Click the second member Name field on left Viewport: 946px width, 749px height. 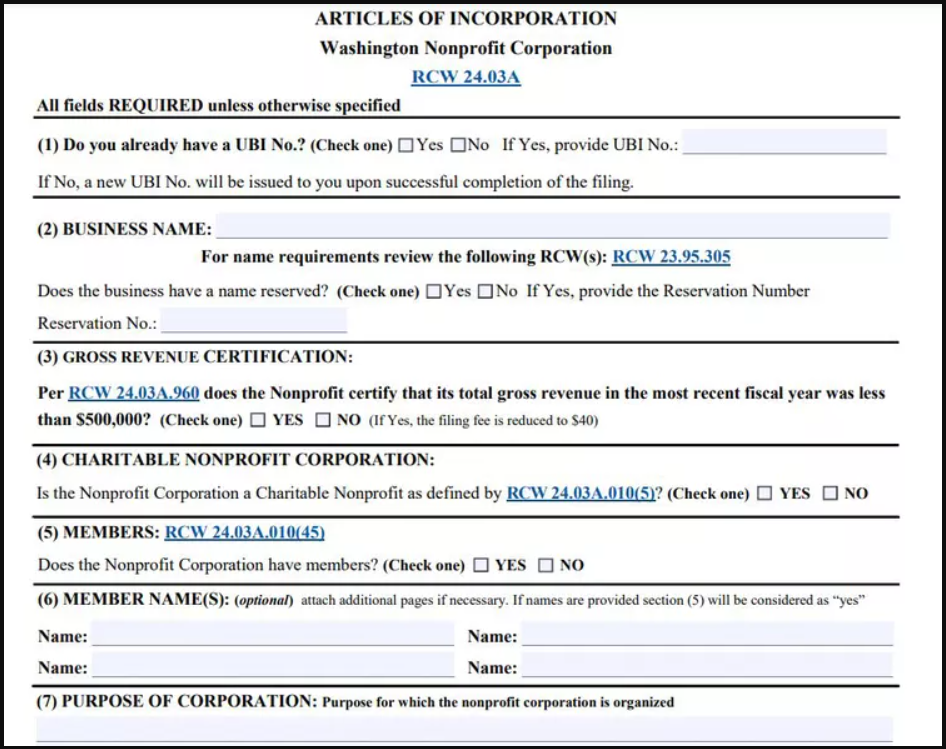coord(273,666)
